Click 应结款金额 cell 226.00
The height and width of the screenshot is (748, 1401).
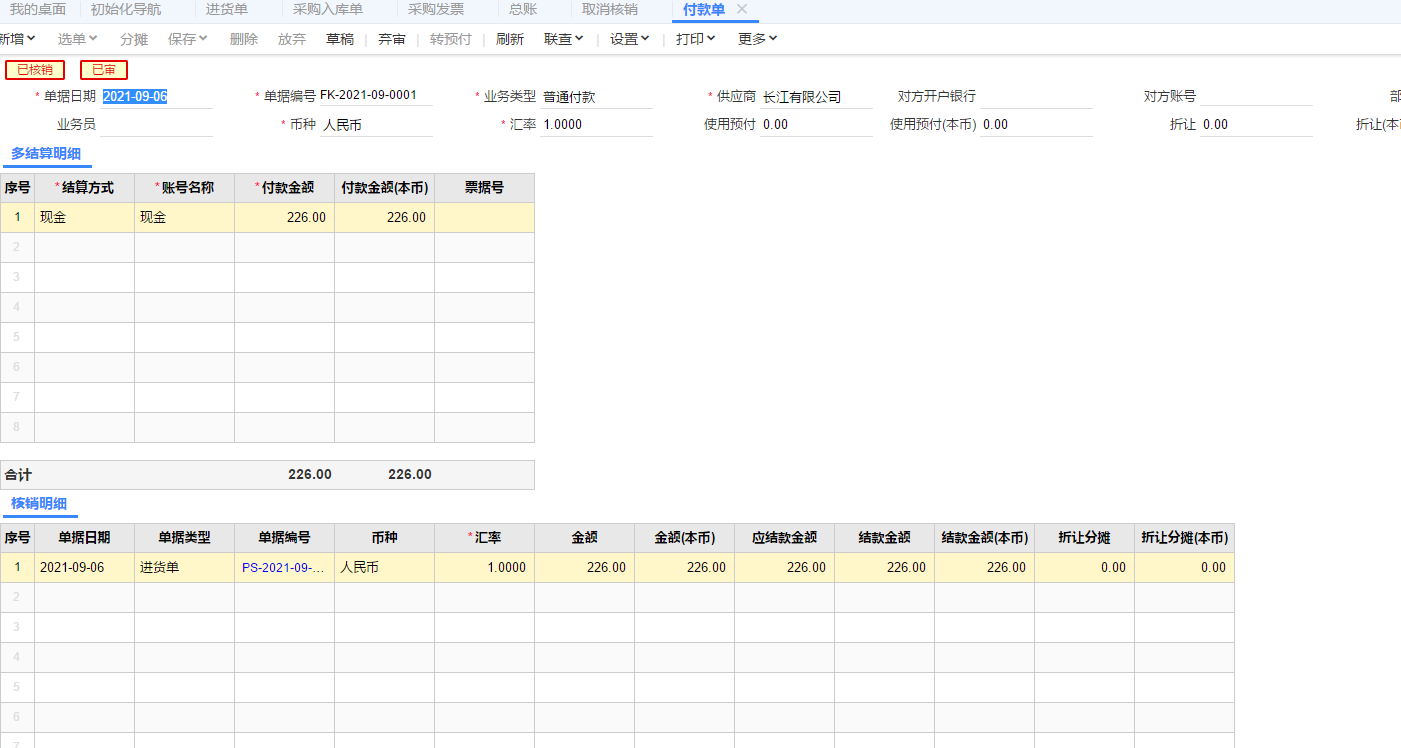pos(784,568)
